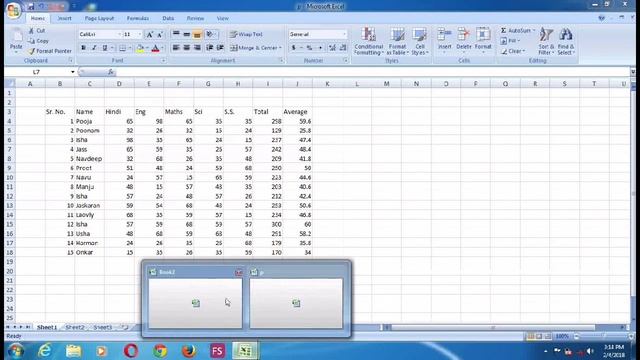640x360 pixels.
Task: Open the Number Format dropdown
Action: tap(344, 34)
